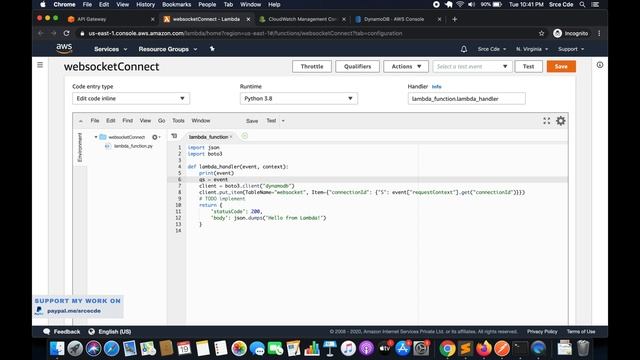Open code editor settings gear
Viewport: 640px width, 360px height.
(561, 121)
